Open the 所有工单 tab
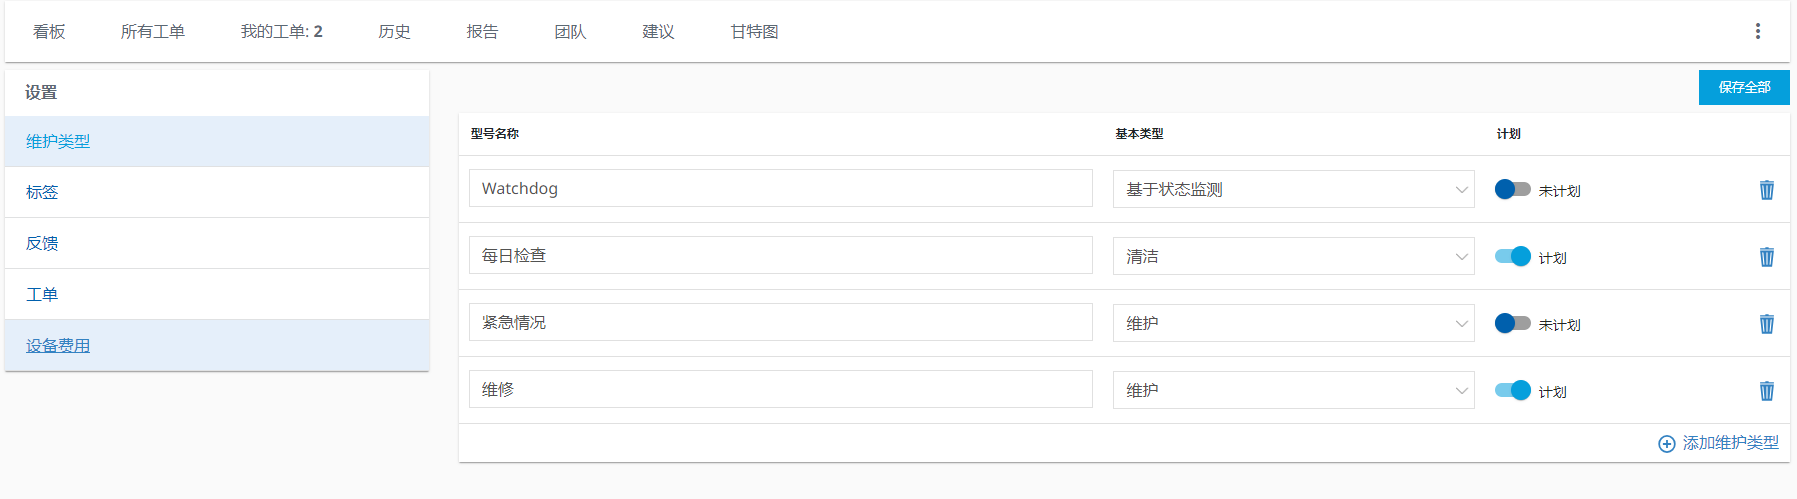Viewport: 1797px width, 499px height. click(153, 32)
